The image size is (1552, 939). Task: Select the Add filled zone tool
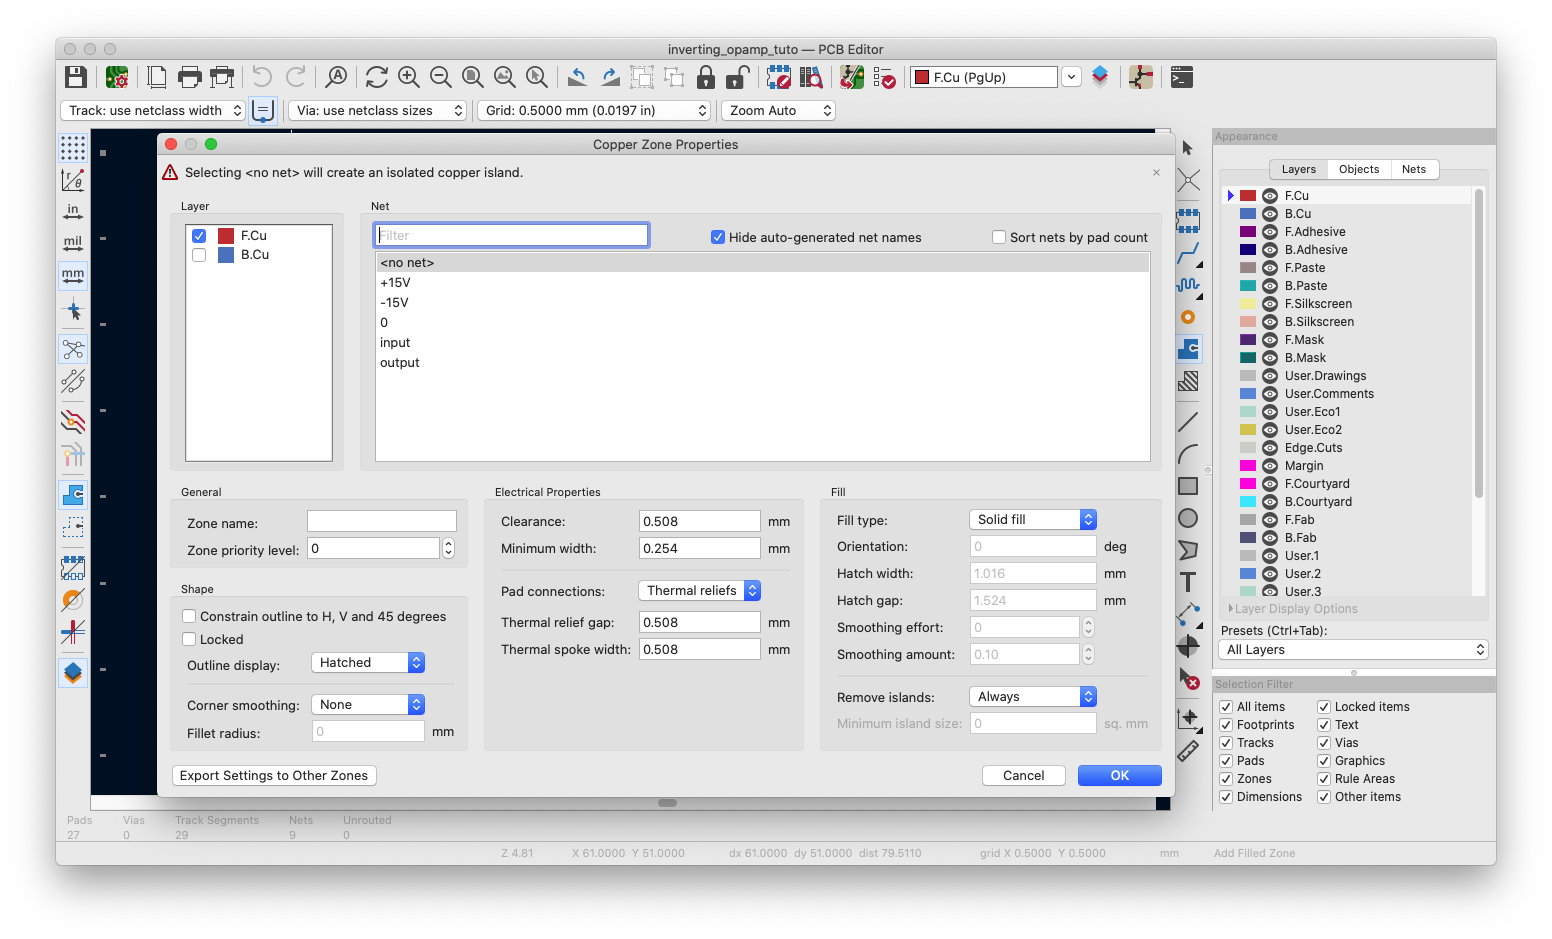[1188, 349]
